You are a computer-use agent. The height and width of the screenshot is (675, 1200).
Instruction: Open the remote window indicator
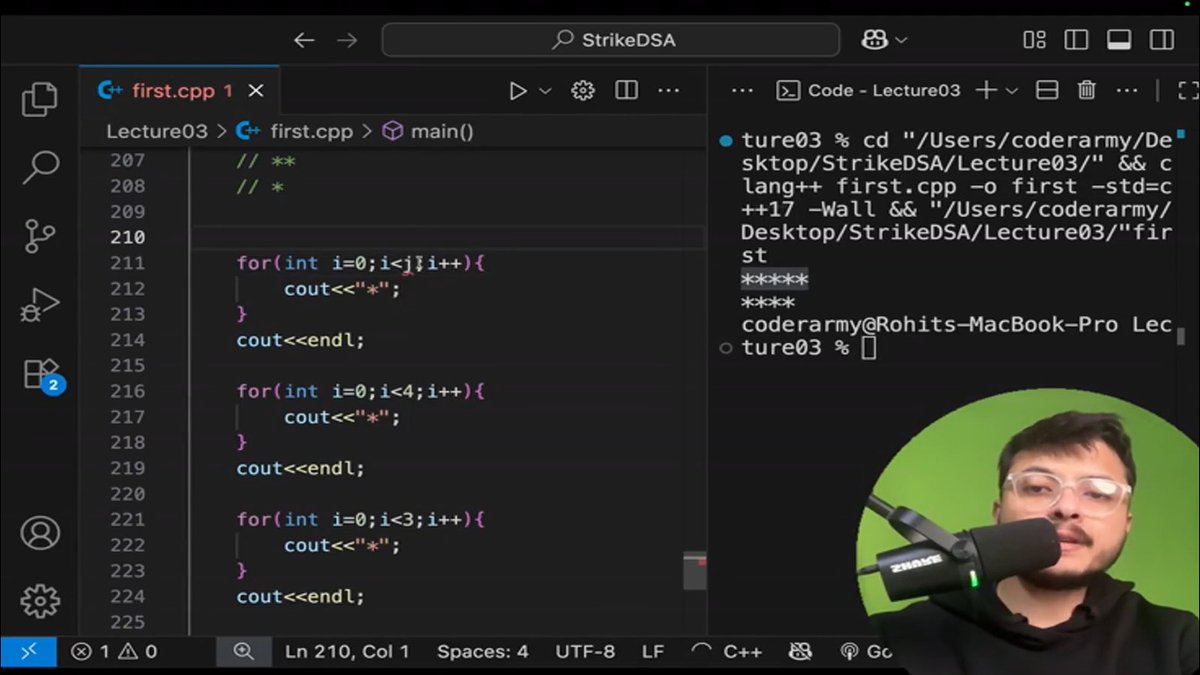tap(29, 651)
